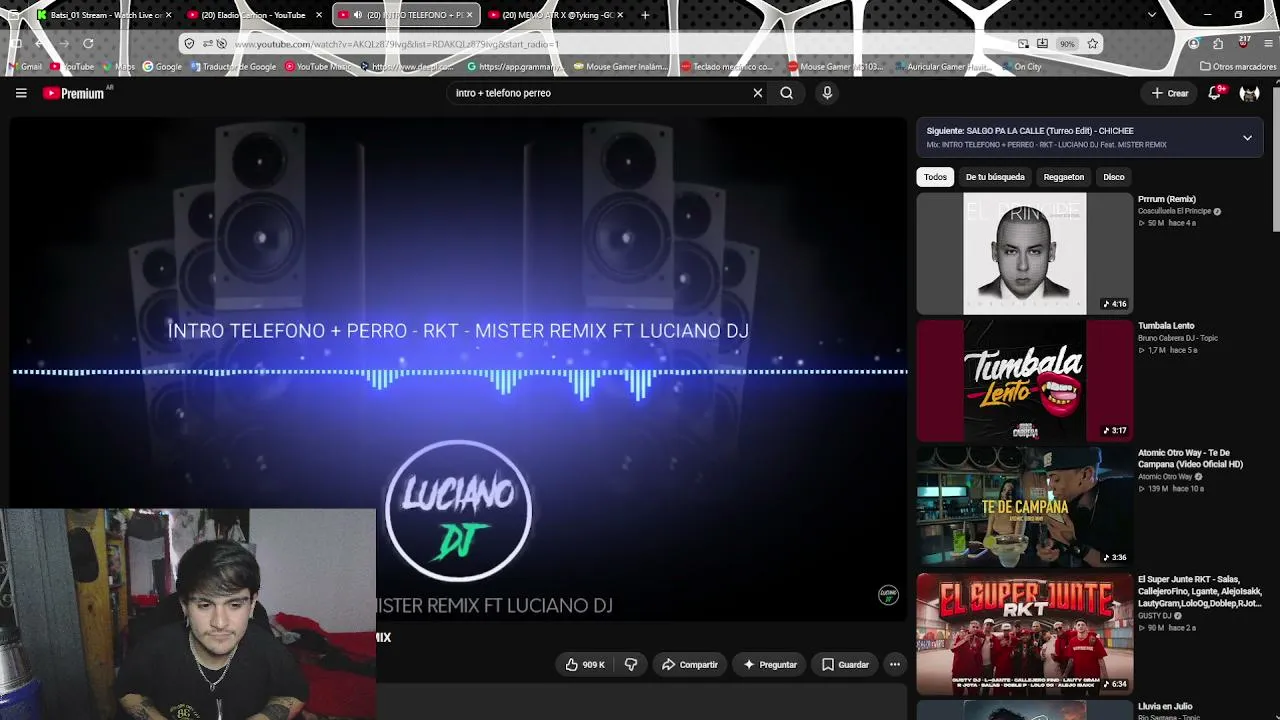This screenshot has height=720, width=1280.
Task: Clear the search box with the X
Action: (x=758, y=93)
